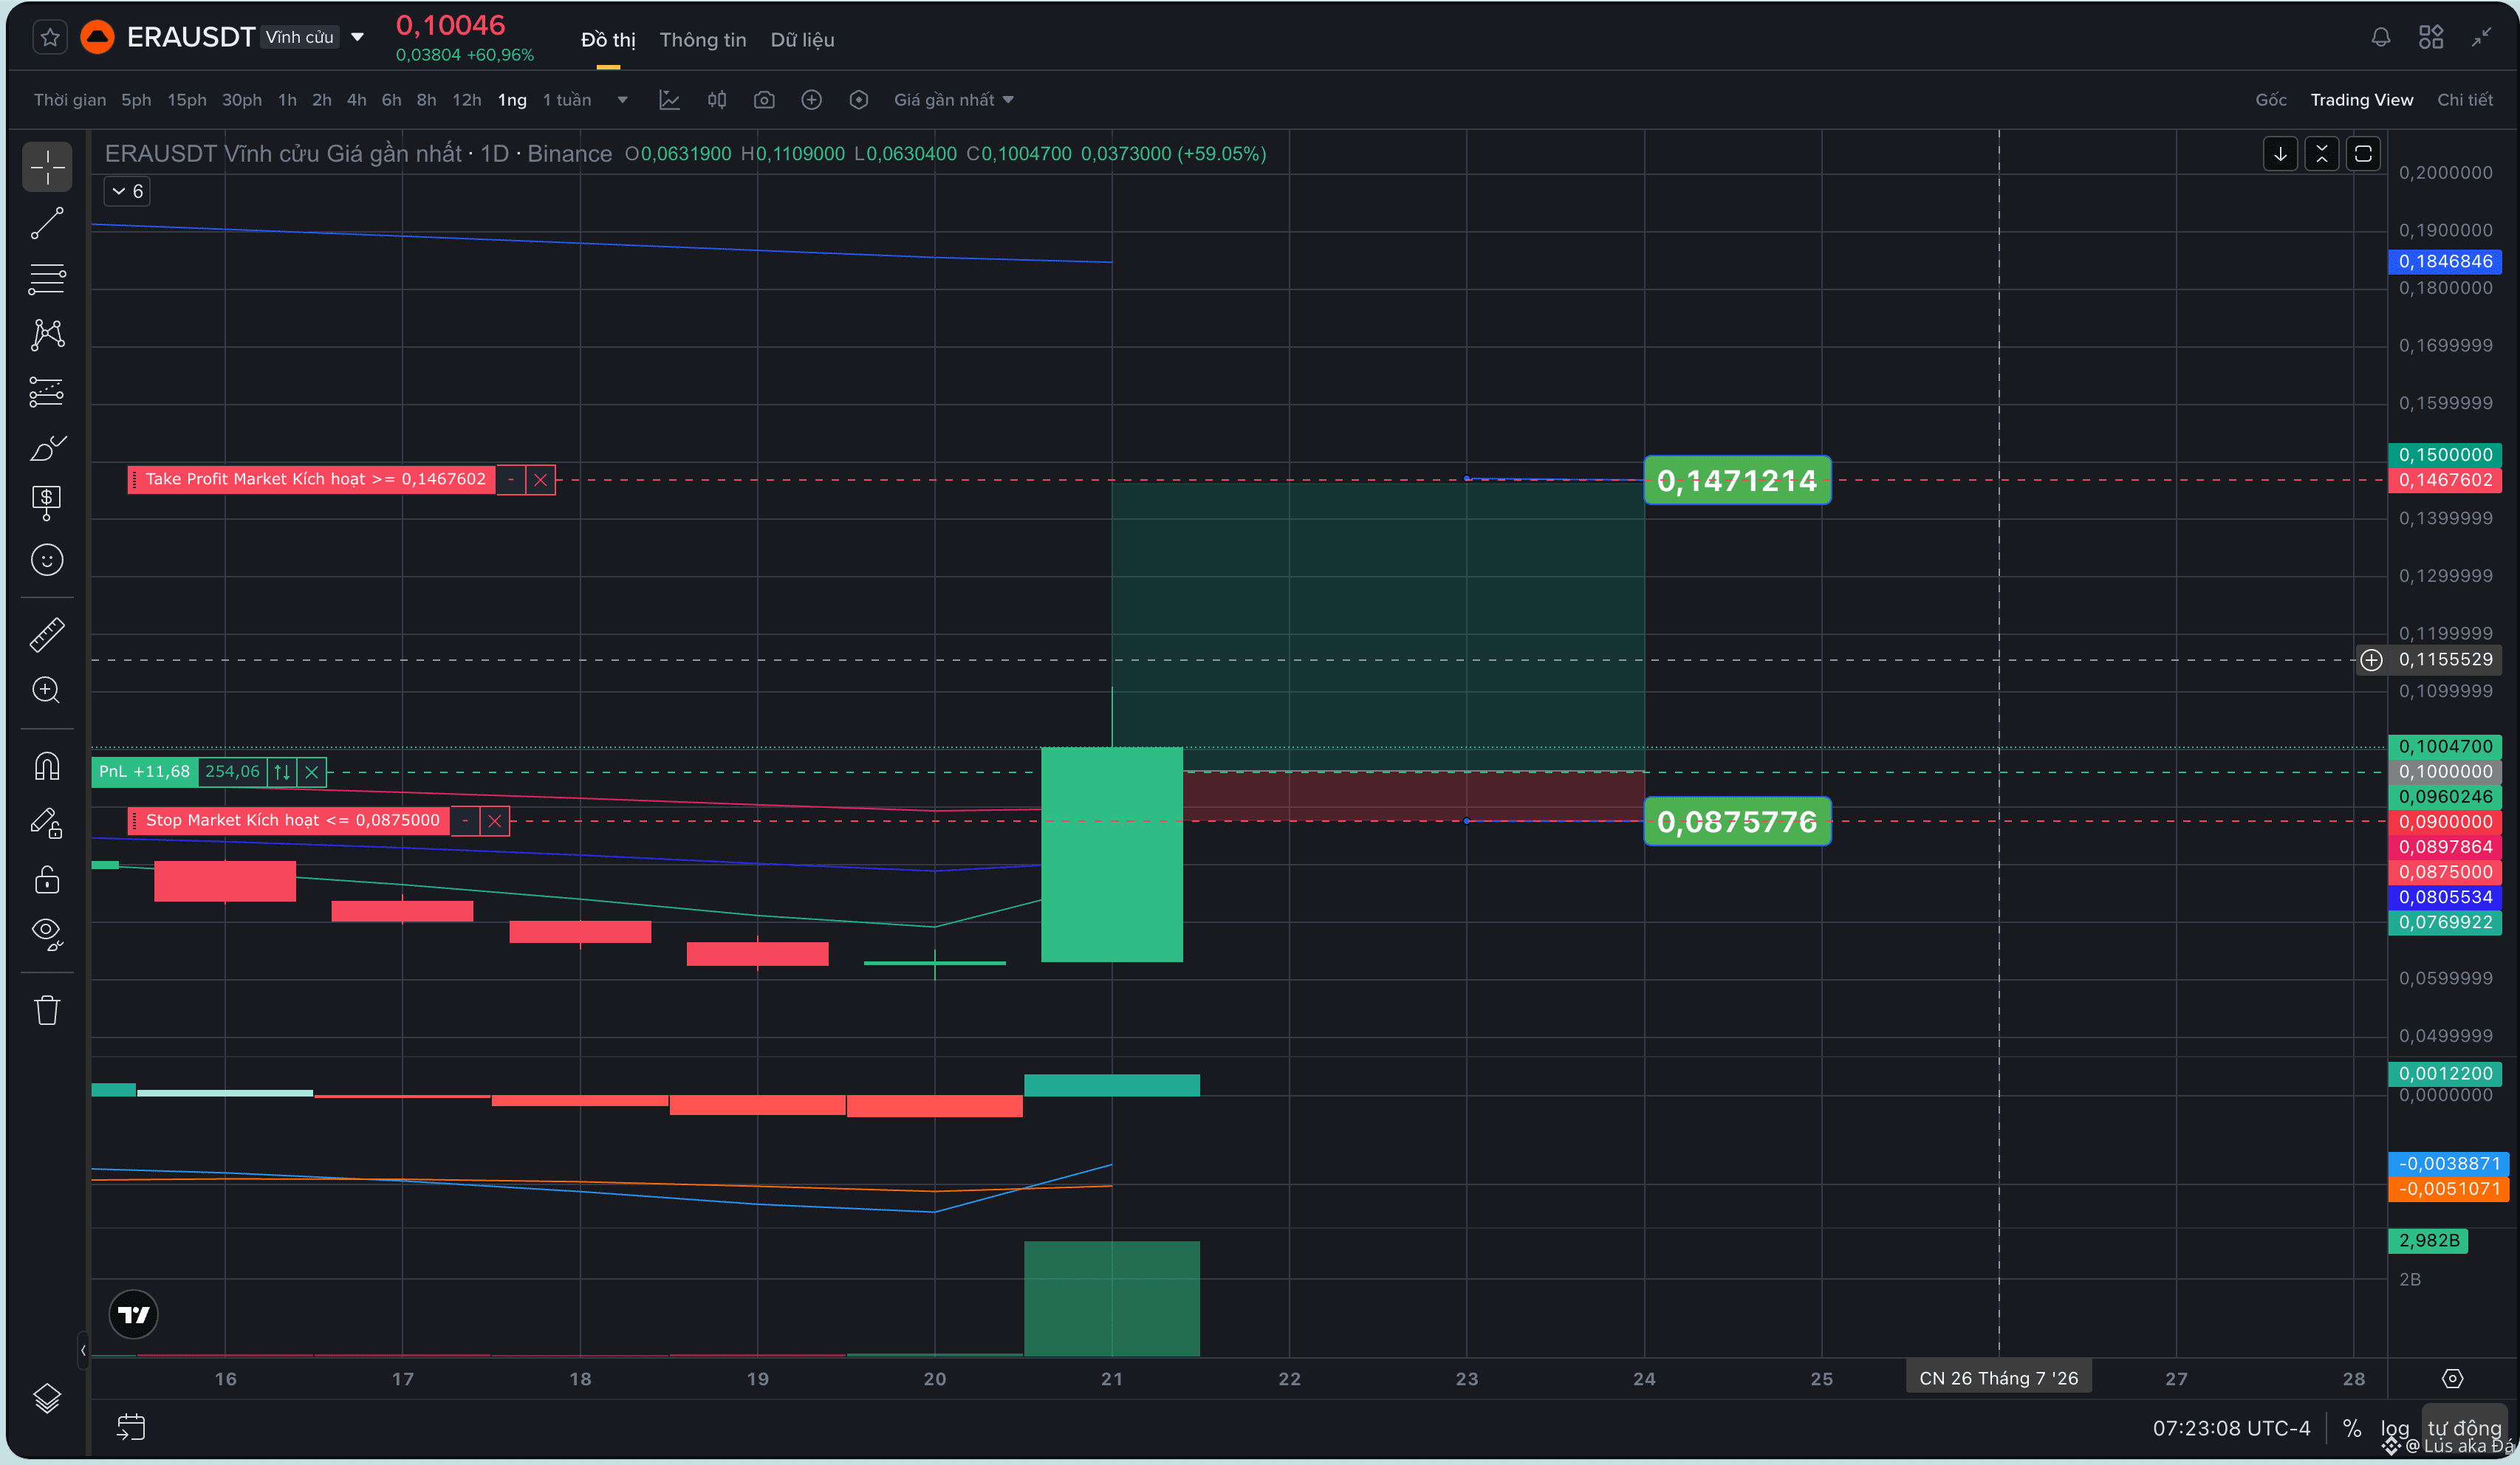Screen dimensions: 2520x1465
Task: Open time axis settings gear icon
Action: pos(2452,1378)
